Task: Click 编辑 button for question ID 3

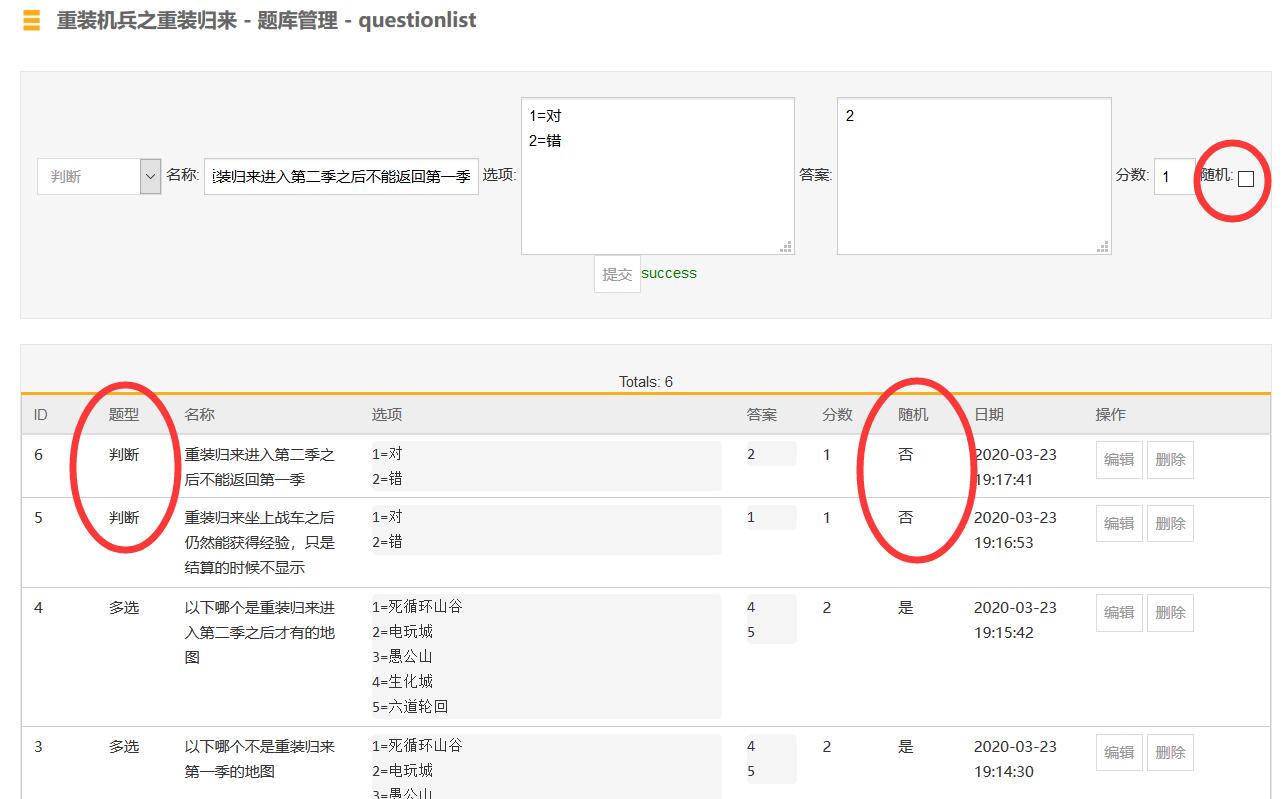Action: coord(1119,752)
